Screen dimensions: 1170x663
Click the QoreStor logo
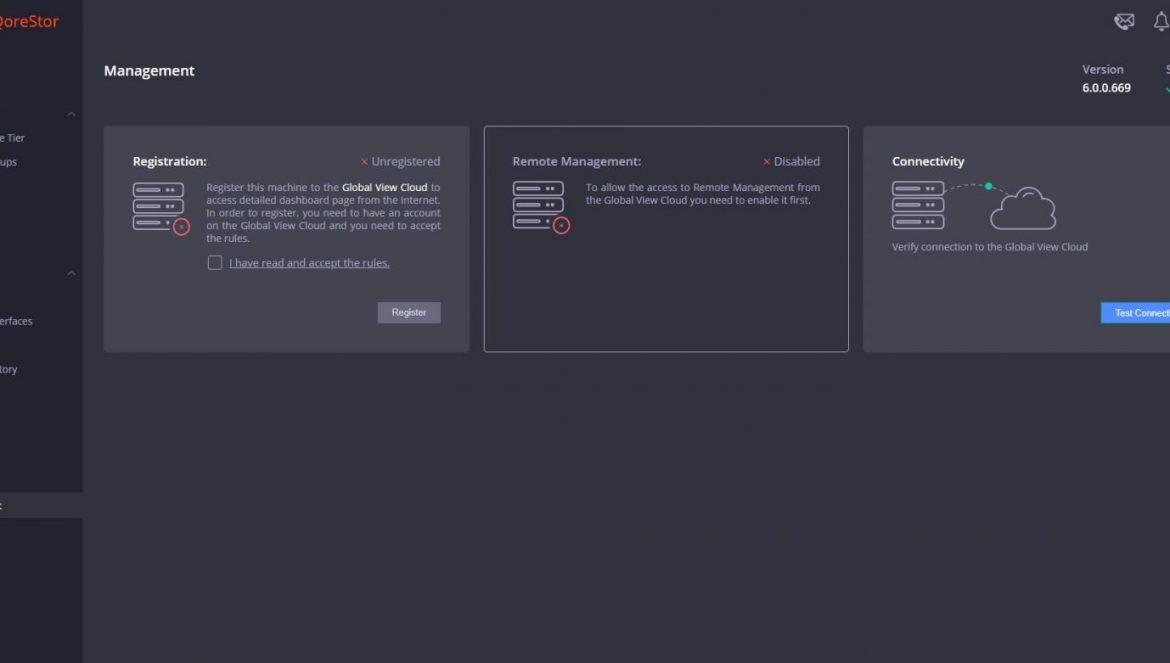tap(29, 22)
